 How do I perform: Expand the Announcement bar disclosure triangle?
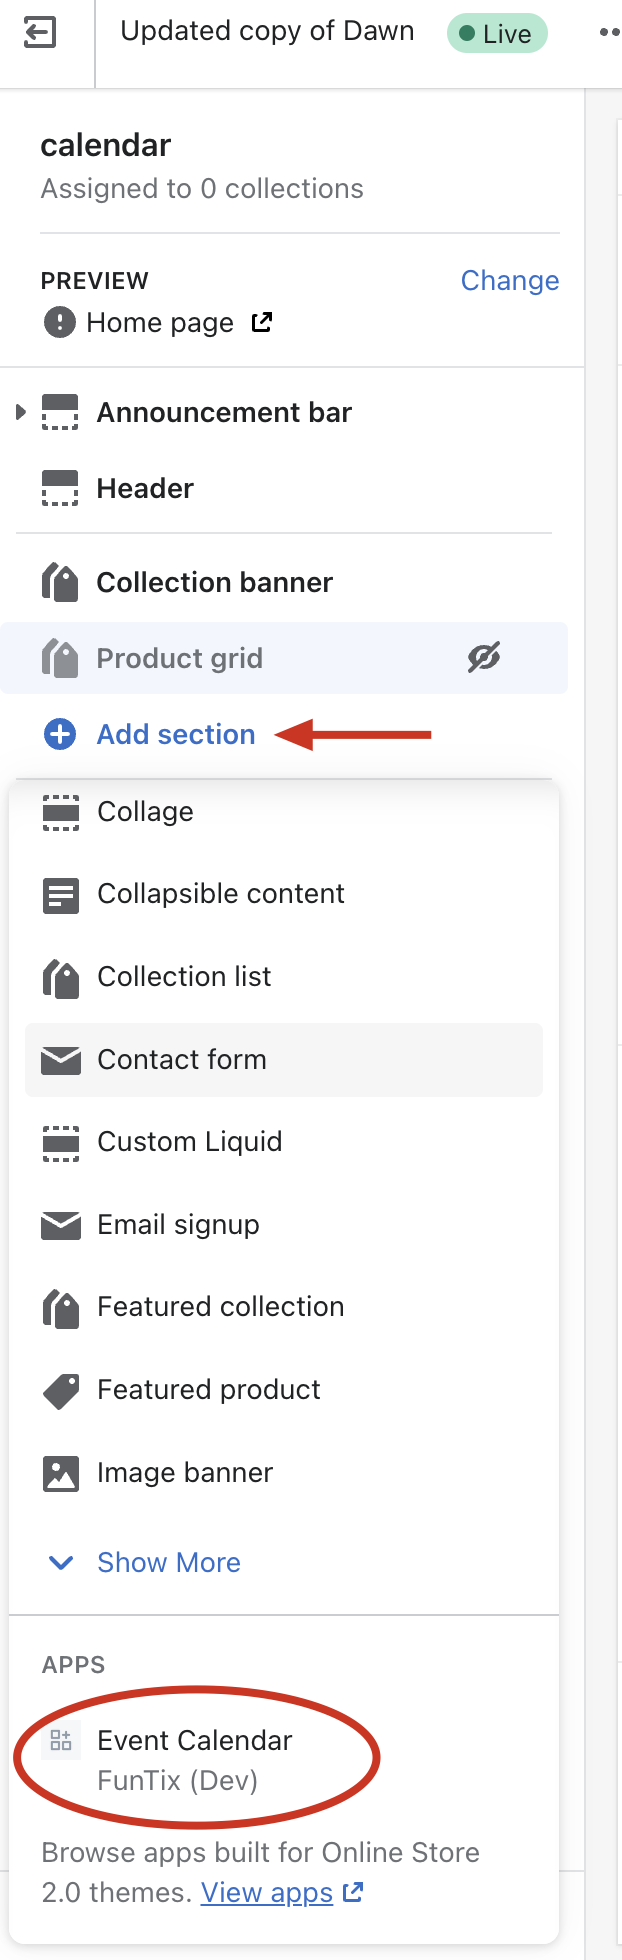(21, 412)
